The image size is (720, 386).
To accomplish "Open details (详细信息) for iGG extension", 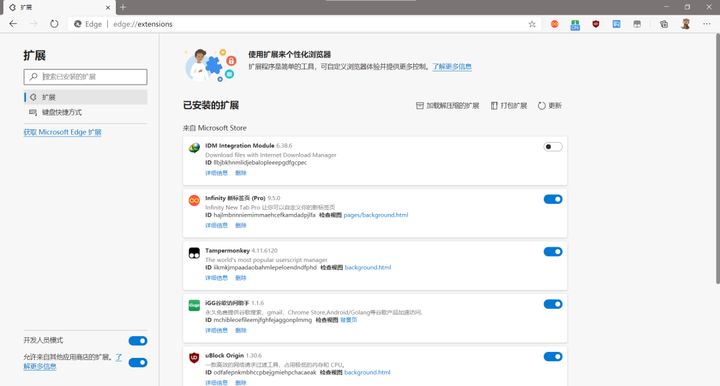I will (216, 330).
